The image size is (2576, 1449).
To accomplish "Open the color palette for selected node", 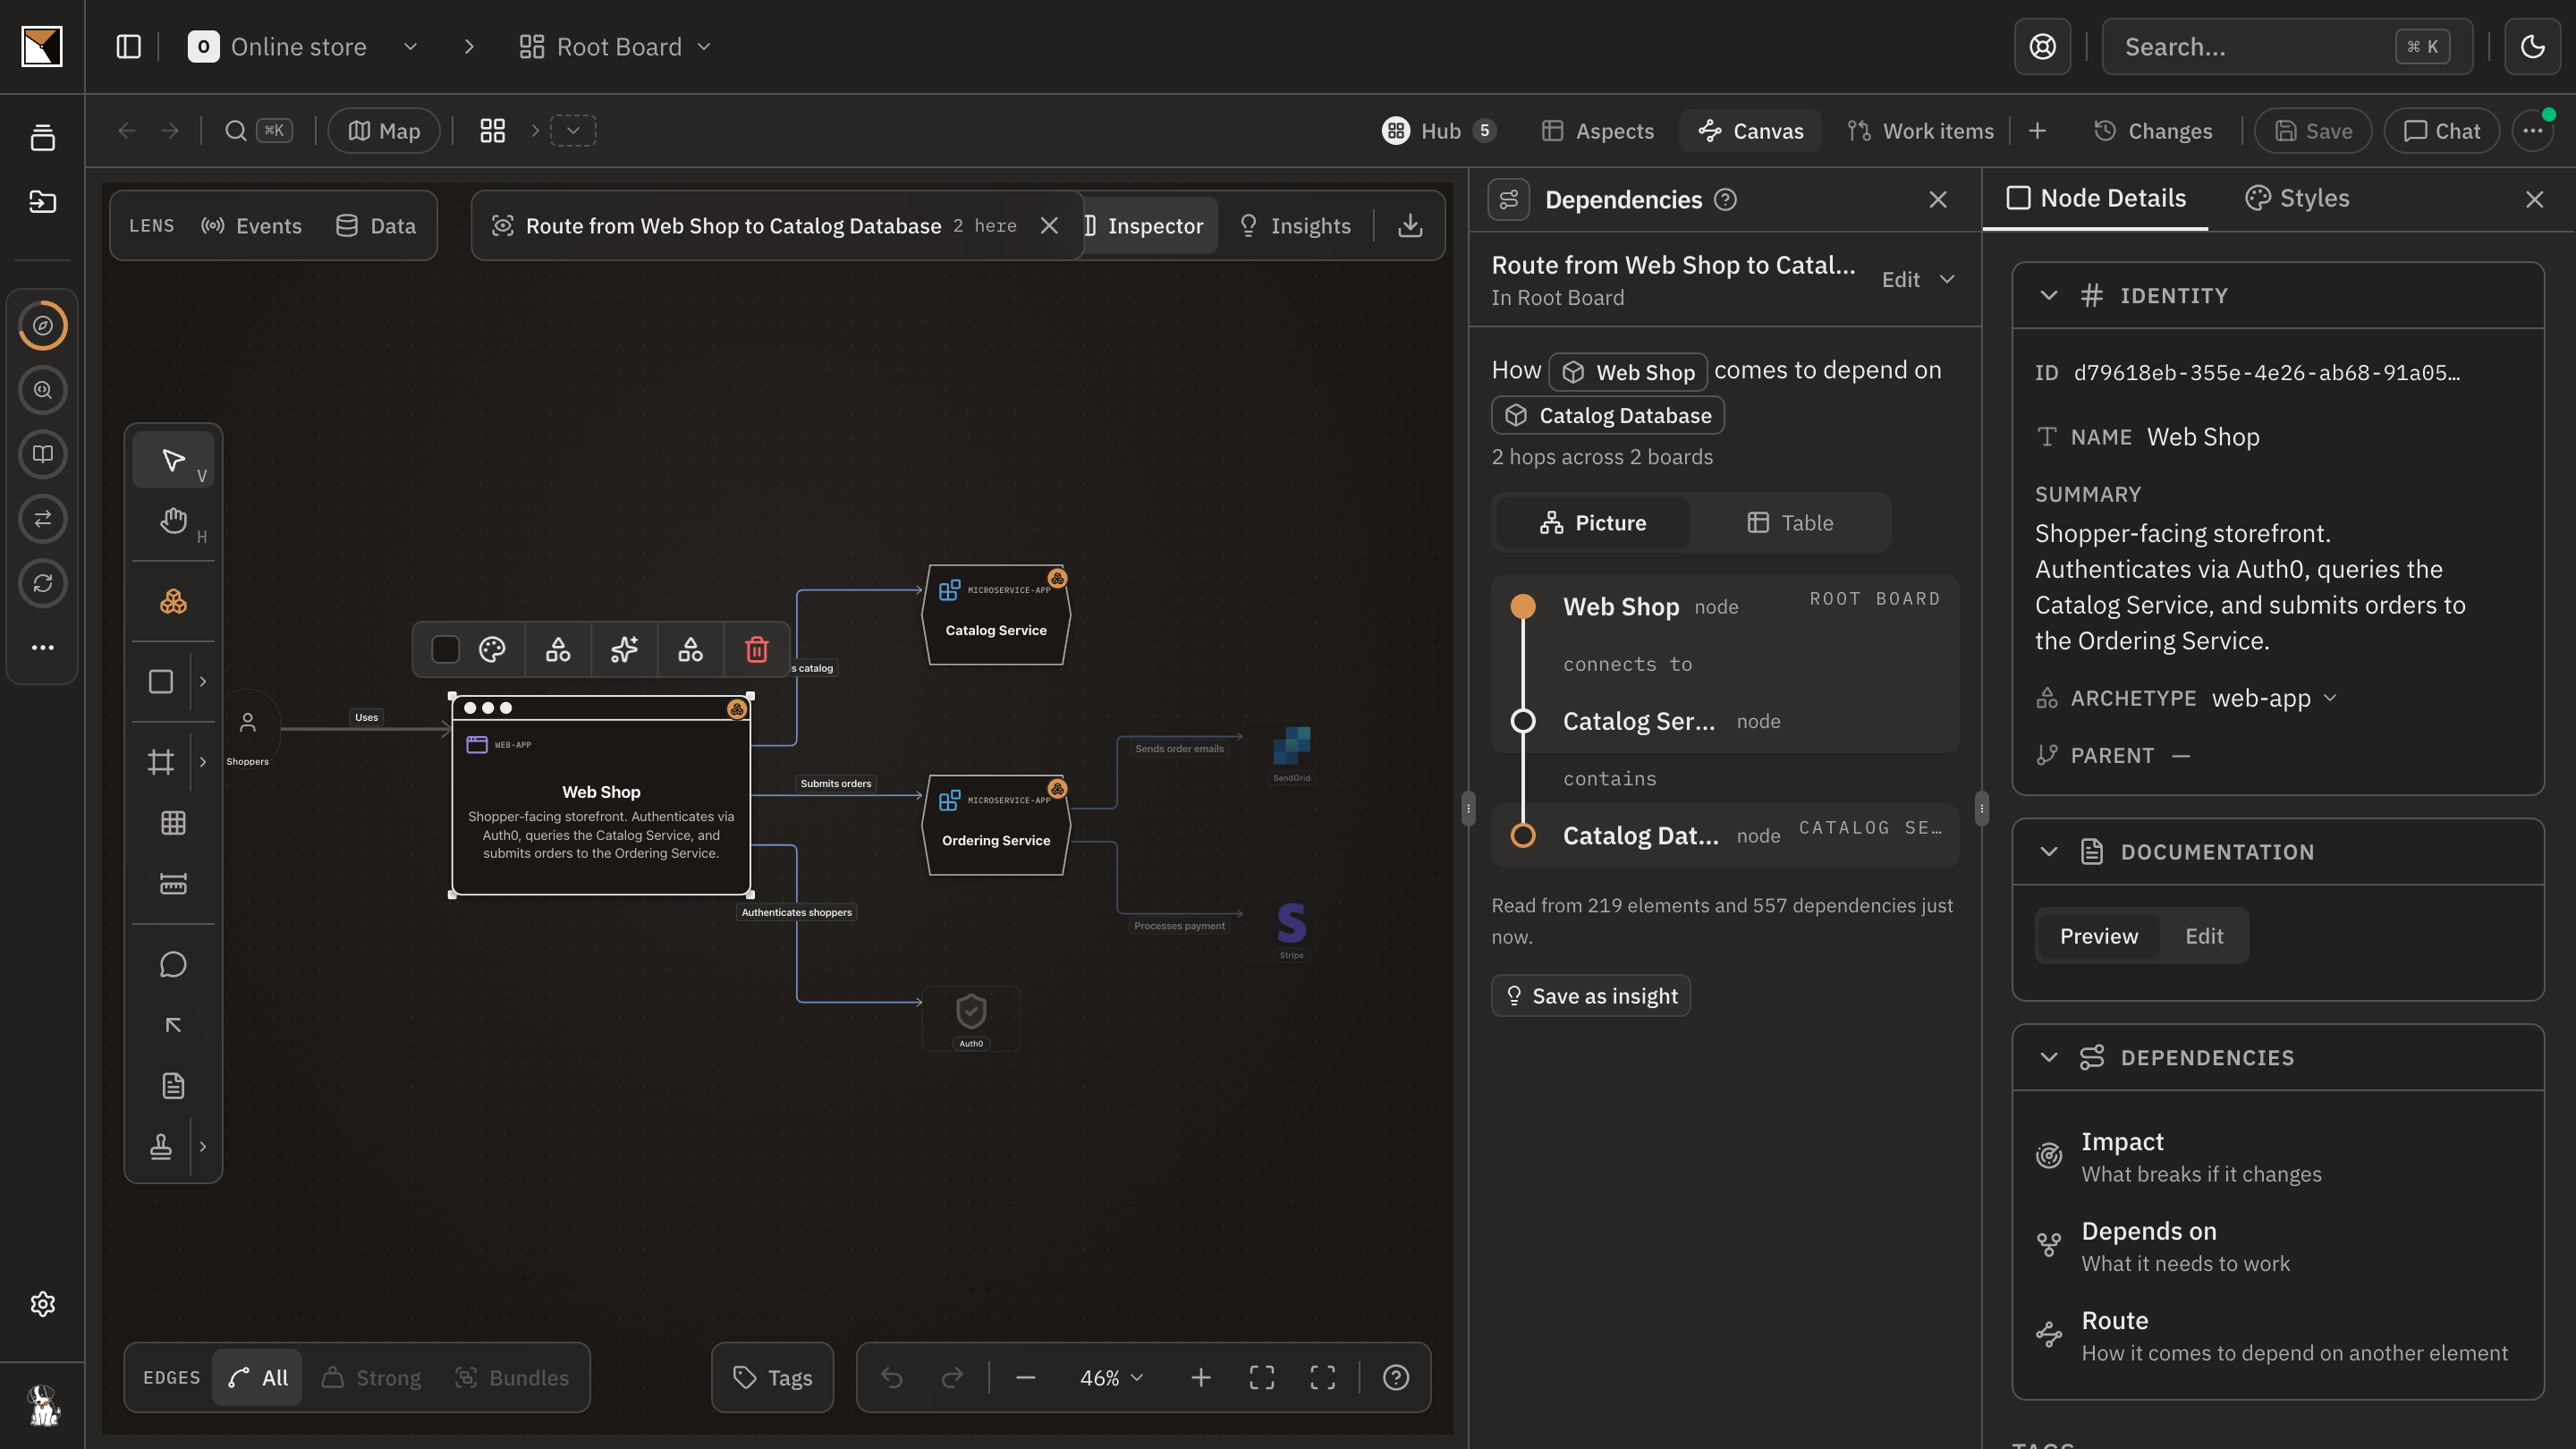I will click(x=492, y=650).
